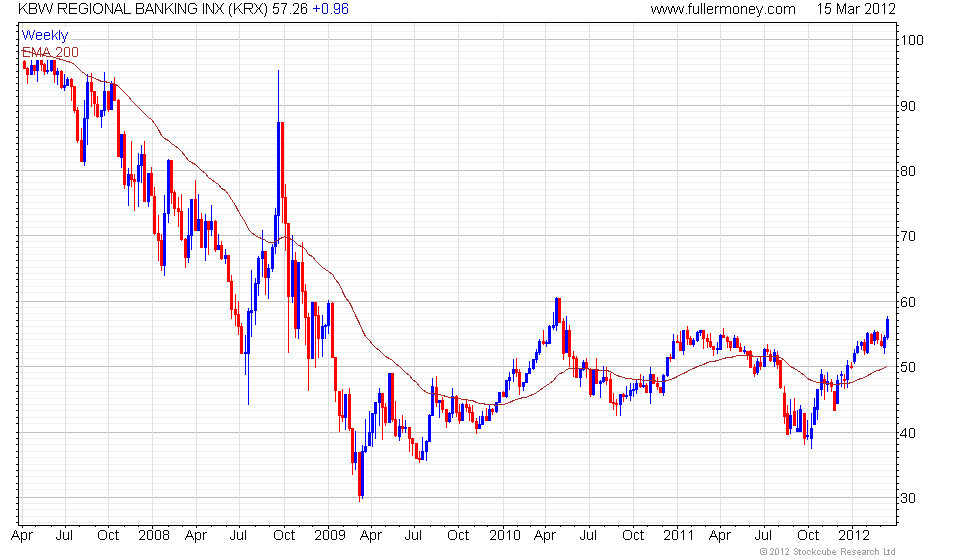The image size is (980, 560).
Task: Click the 2010 year label on time axis
Action: pyautogui.click(x=504, y=535)
